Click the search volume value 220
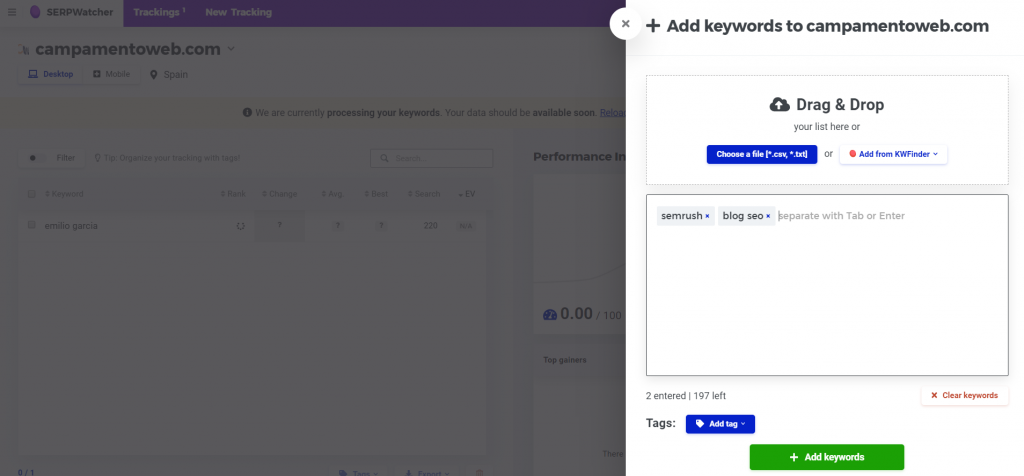 [430, 225]
